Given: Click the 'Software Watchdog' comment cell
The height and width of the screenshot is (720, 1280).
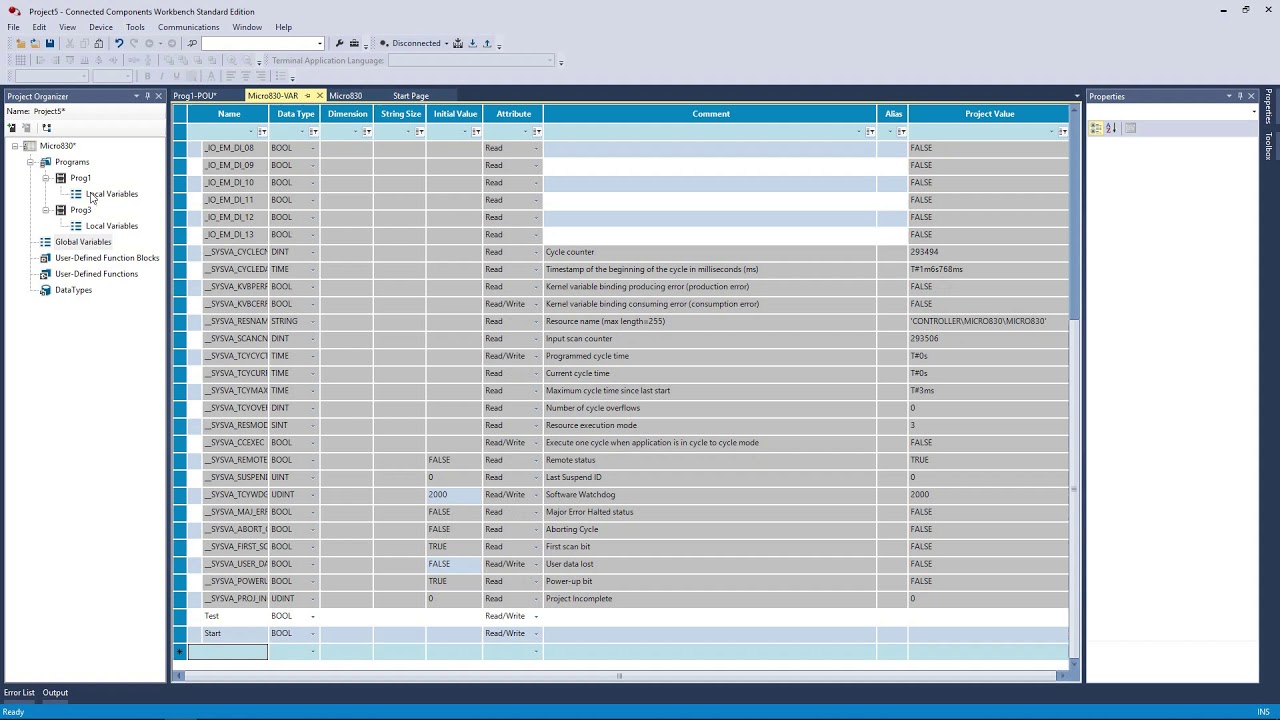Looking at the screenshot, I should [x=711, y=495].
